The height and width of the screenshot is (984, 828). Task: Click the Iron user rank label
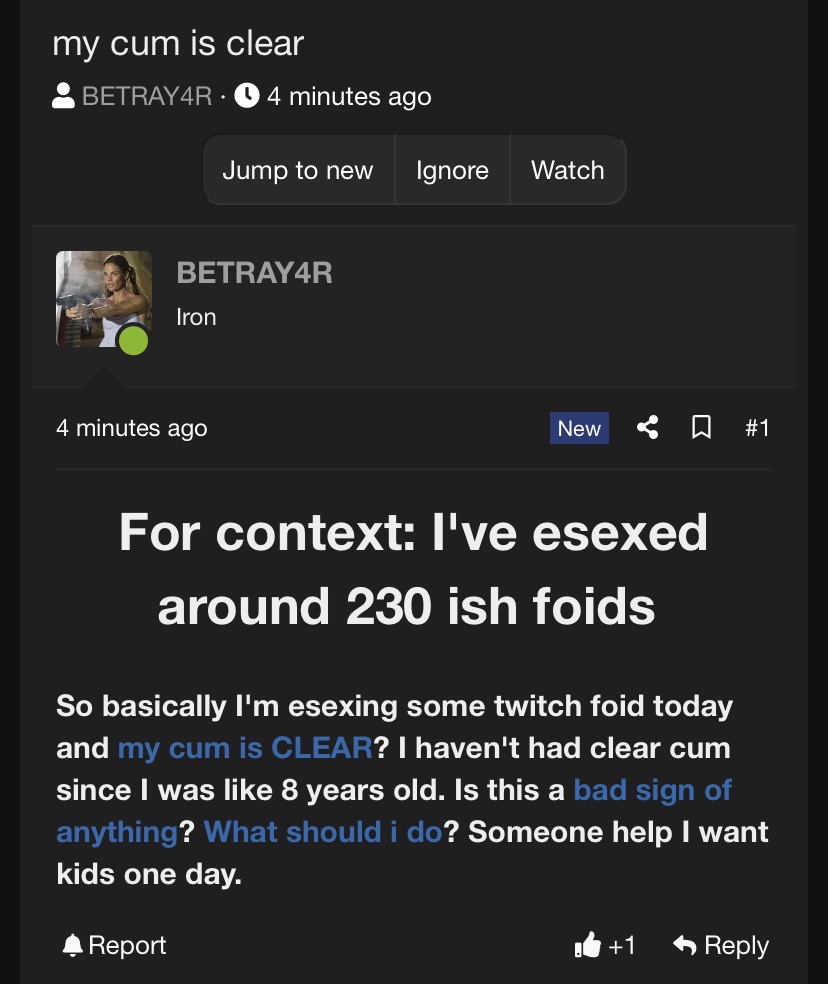click(196, 317)
